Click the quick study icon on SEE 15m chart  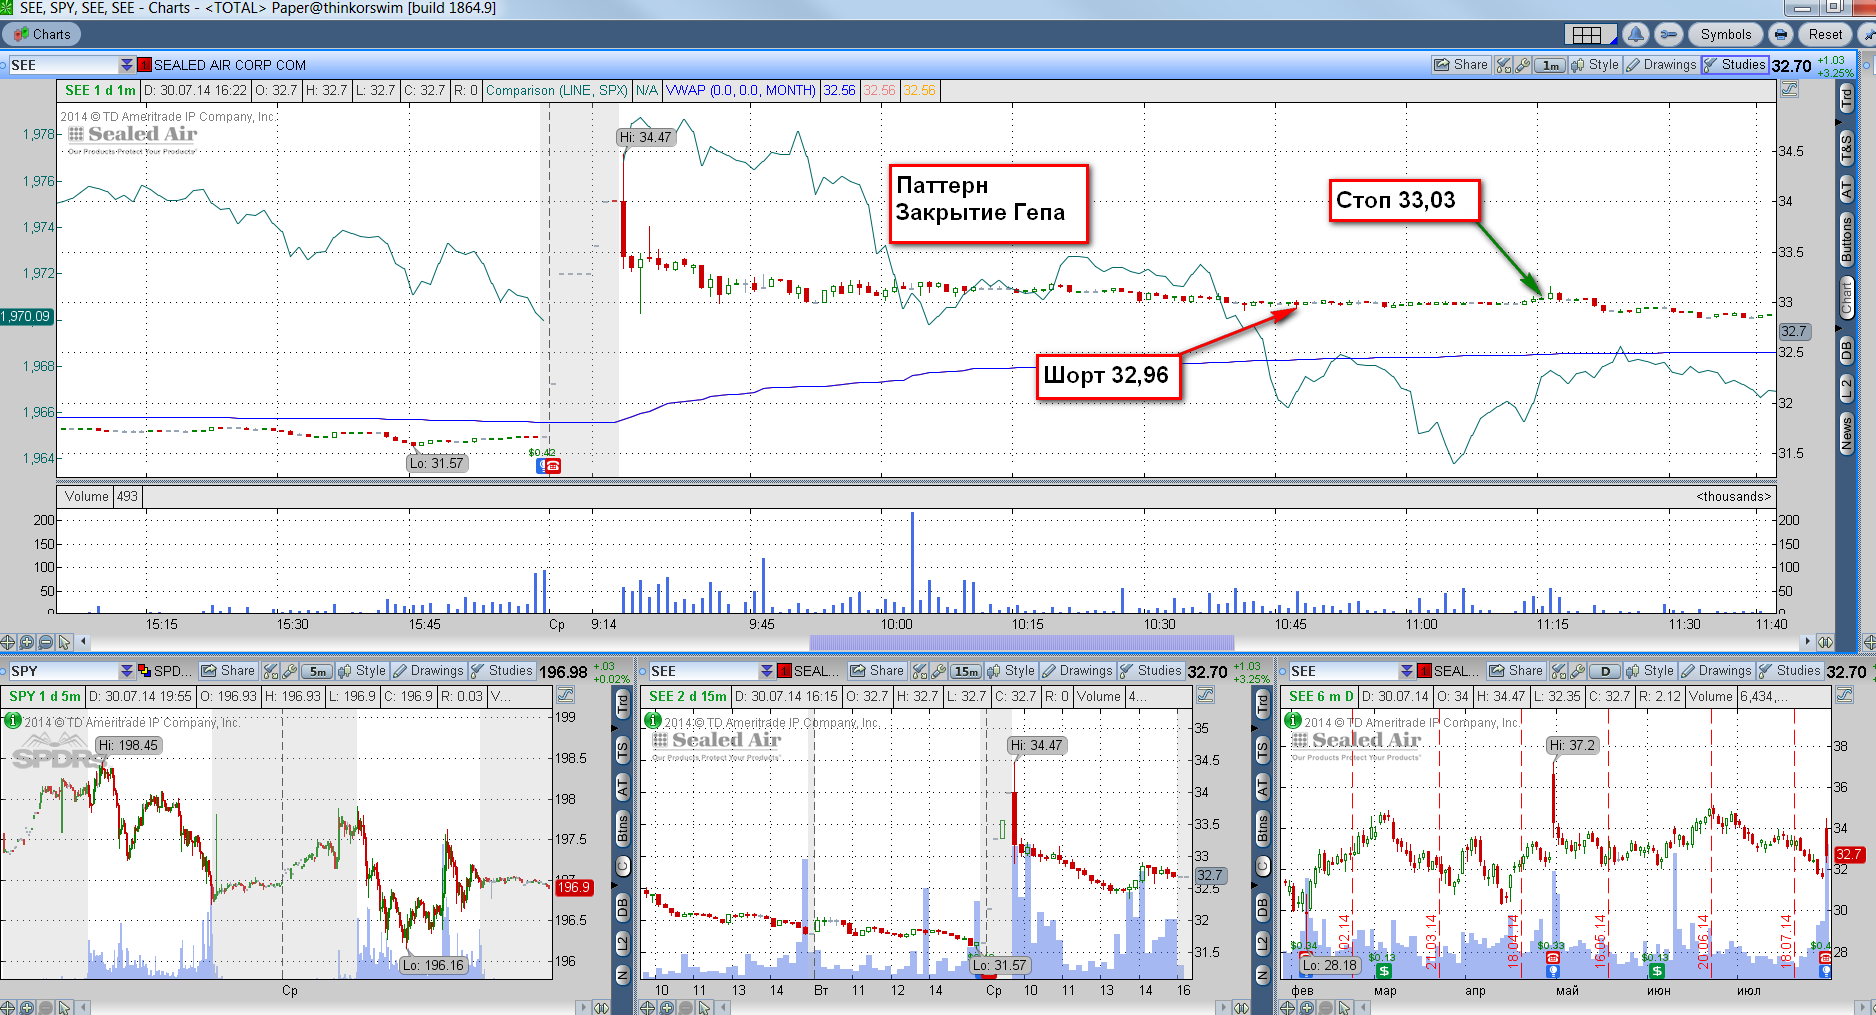point(919,671)
